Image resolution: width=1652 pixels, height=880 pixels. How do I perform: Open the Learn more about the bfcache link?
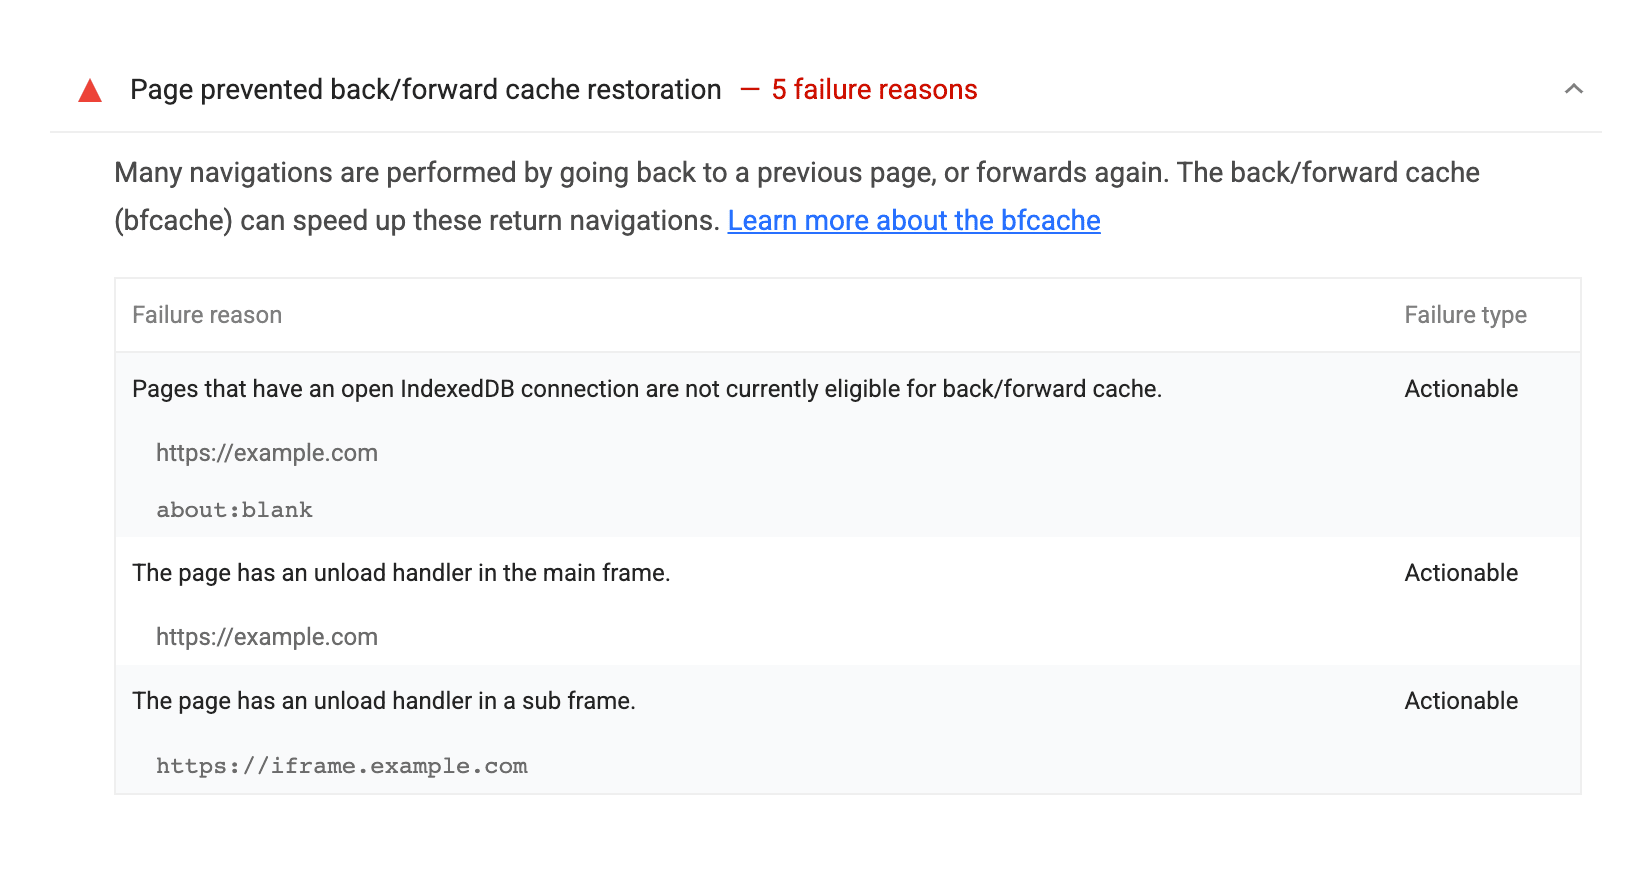point(913,221)
